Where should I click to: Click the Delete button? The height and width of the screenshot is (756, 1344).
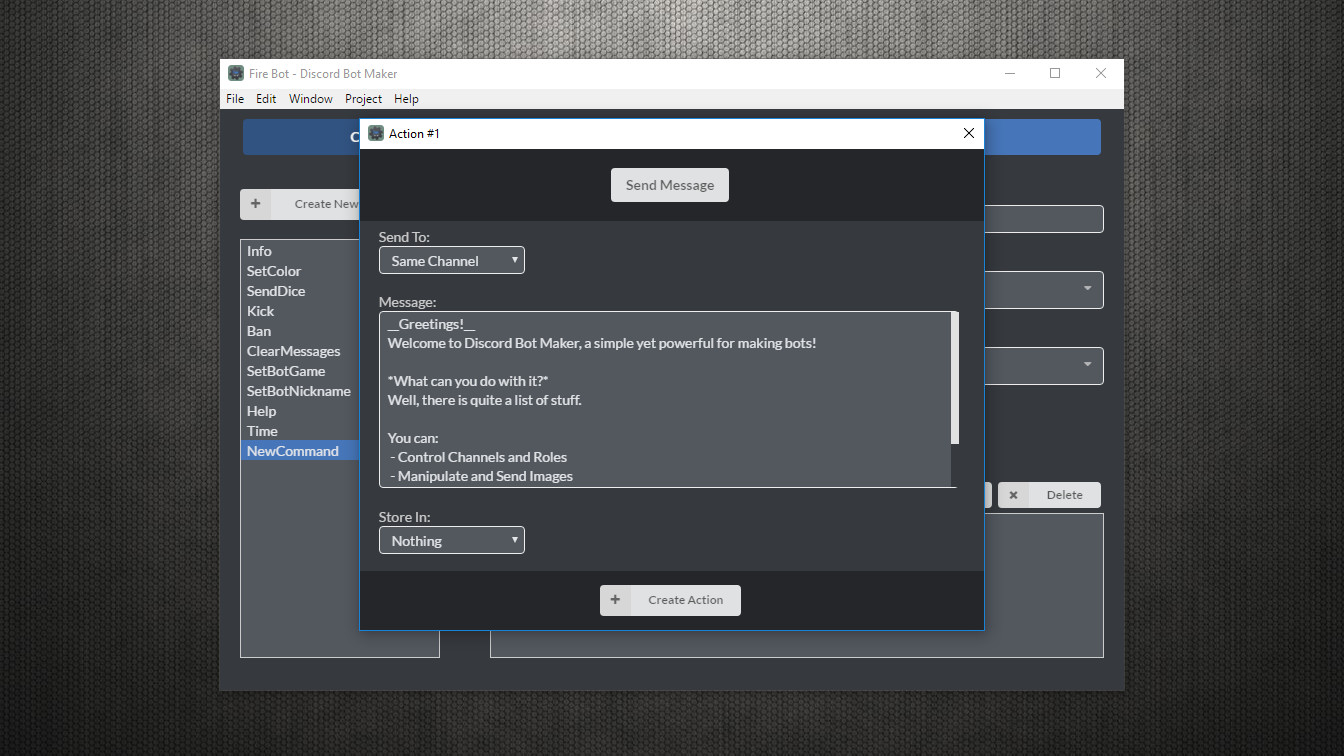[1064, 494]
